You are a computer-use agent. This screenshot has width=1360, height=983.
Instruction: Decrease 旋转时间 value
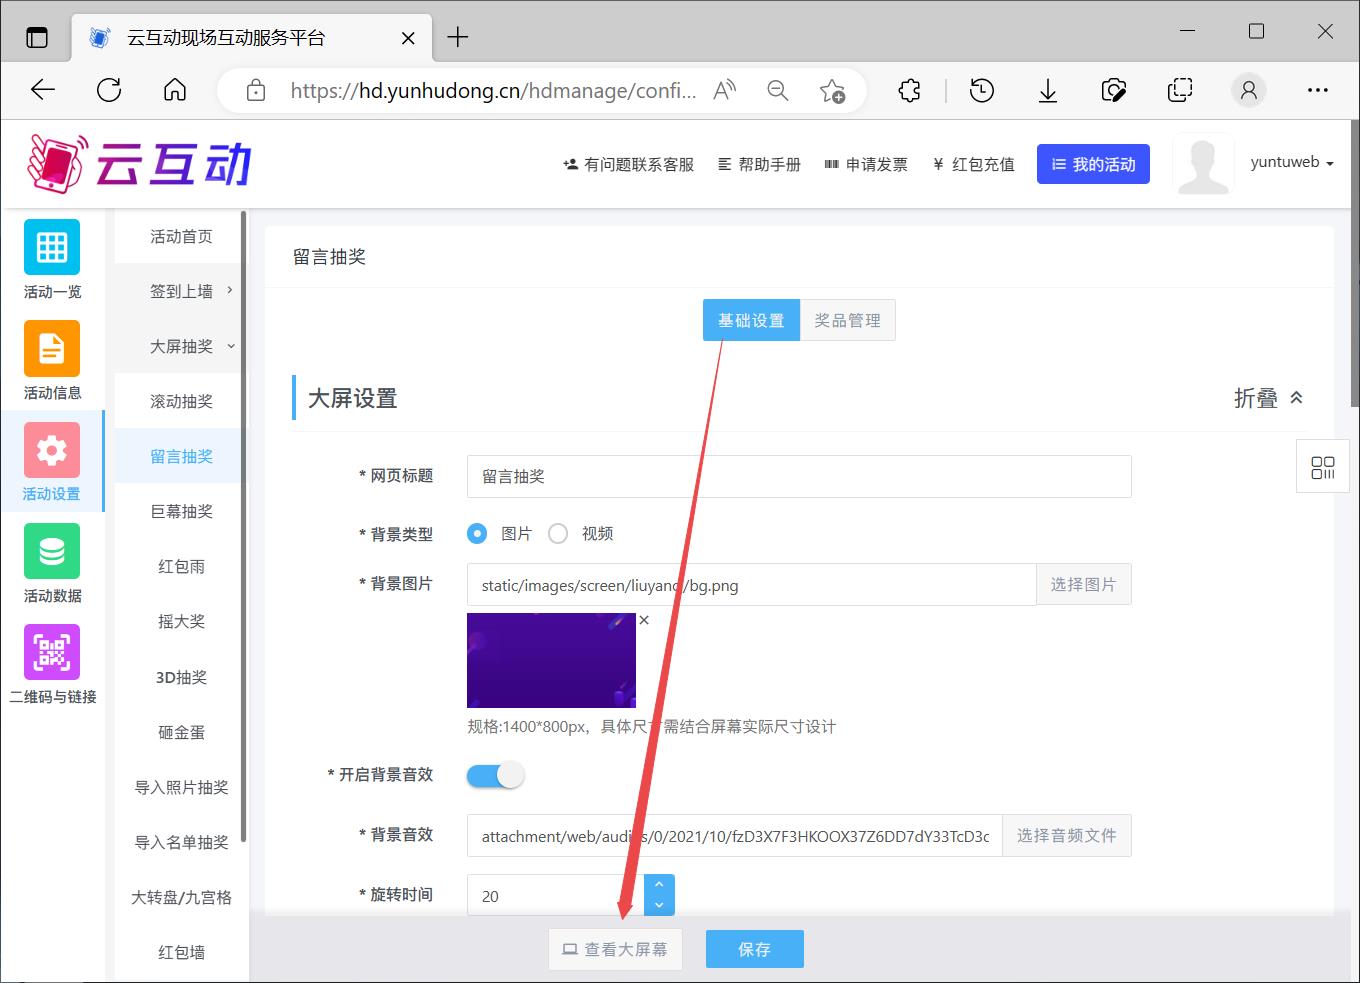click(659, 905)
